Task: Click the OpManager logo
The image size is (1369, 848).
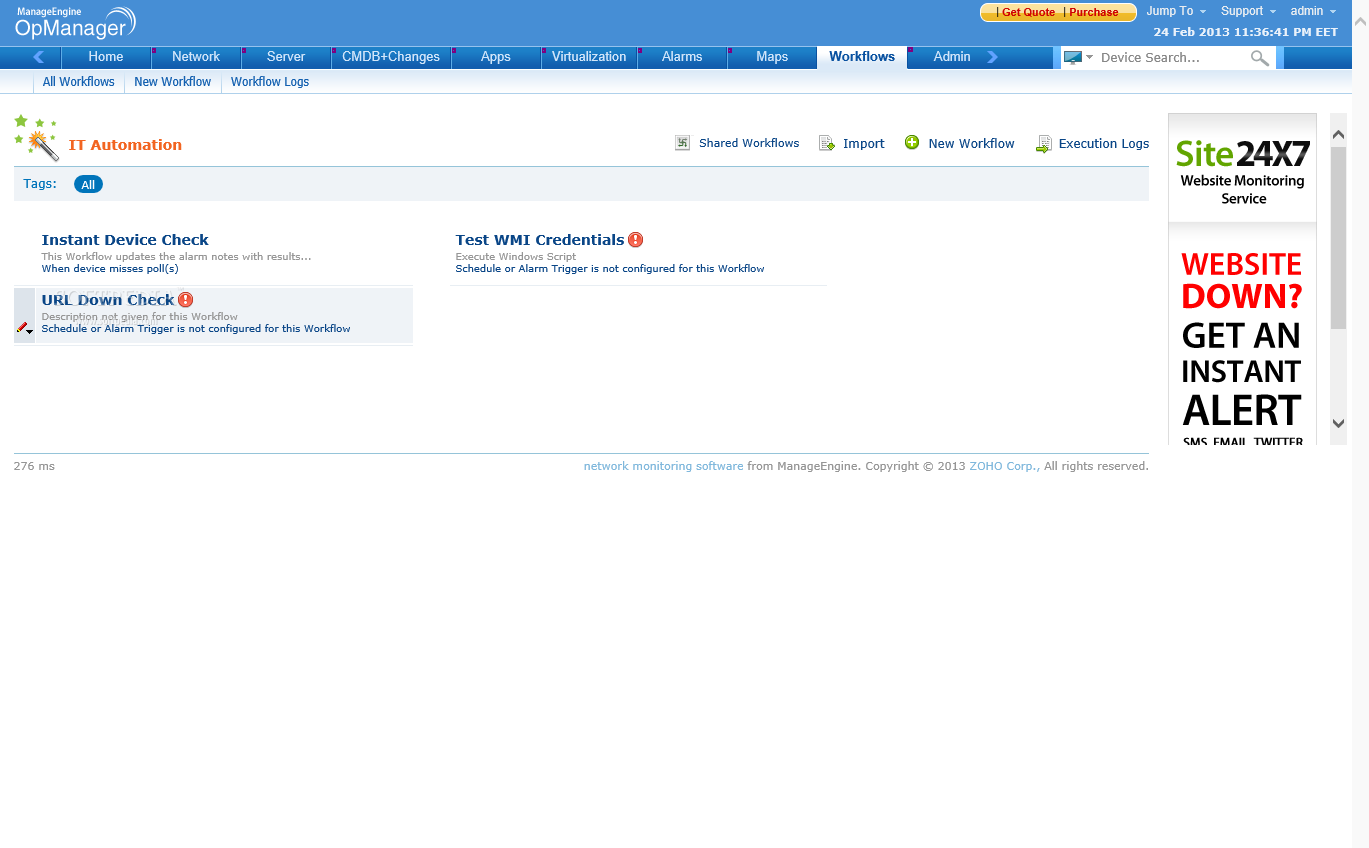Action: pyautogui.click(x=75, y=22)
